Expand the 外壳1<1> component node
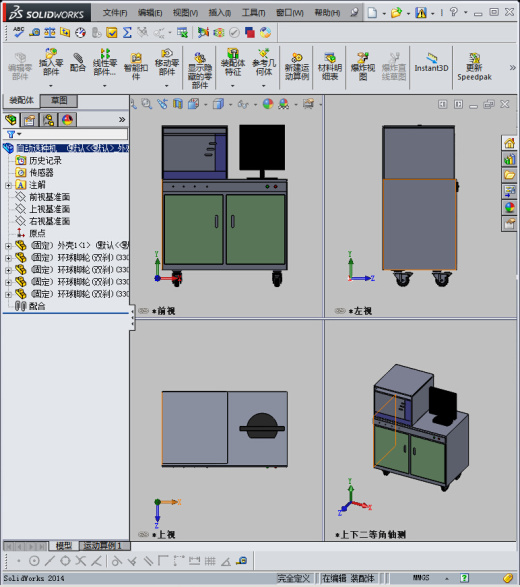This screenshot has width=520, height=587. 8,246
